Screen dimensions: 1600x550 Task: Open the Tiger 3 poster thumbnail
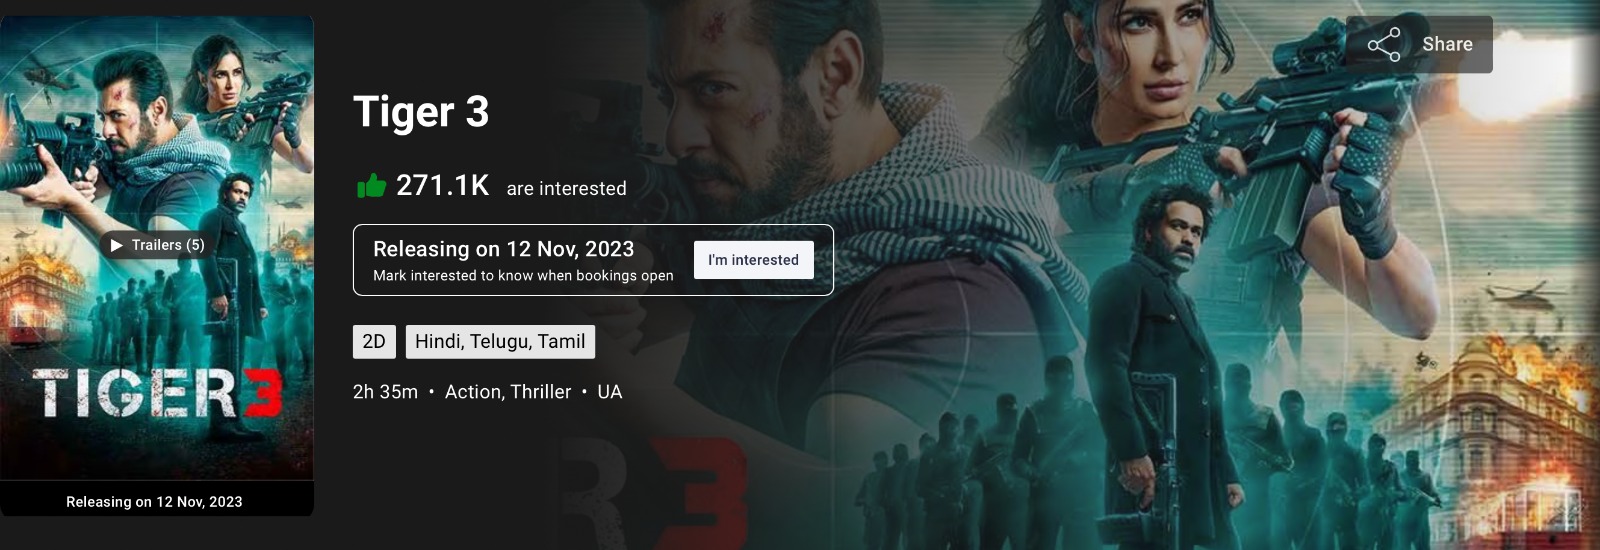pos(157,248)
